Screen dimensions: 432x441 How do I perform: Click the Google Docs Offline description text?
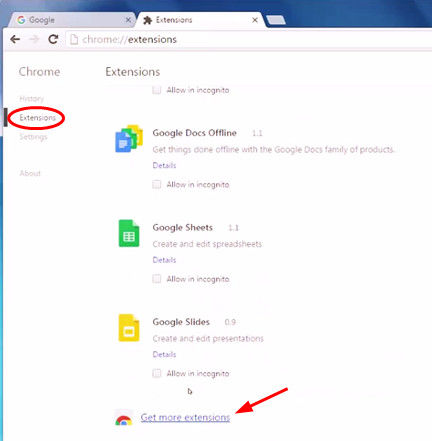(273, 150)
